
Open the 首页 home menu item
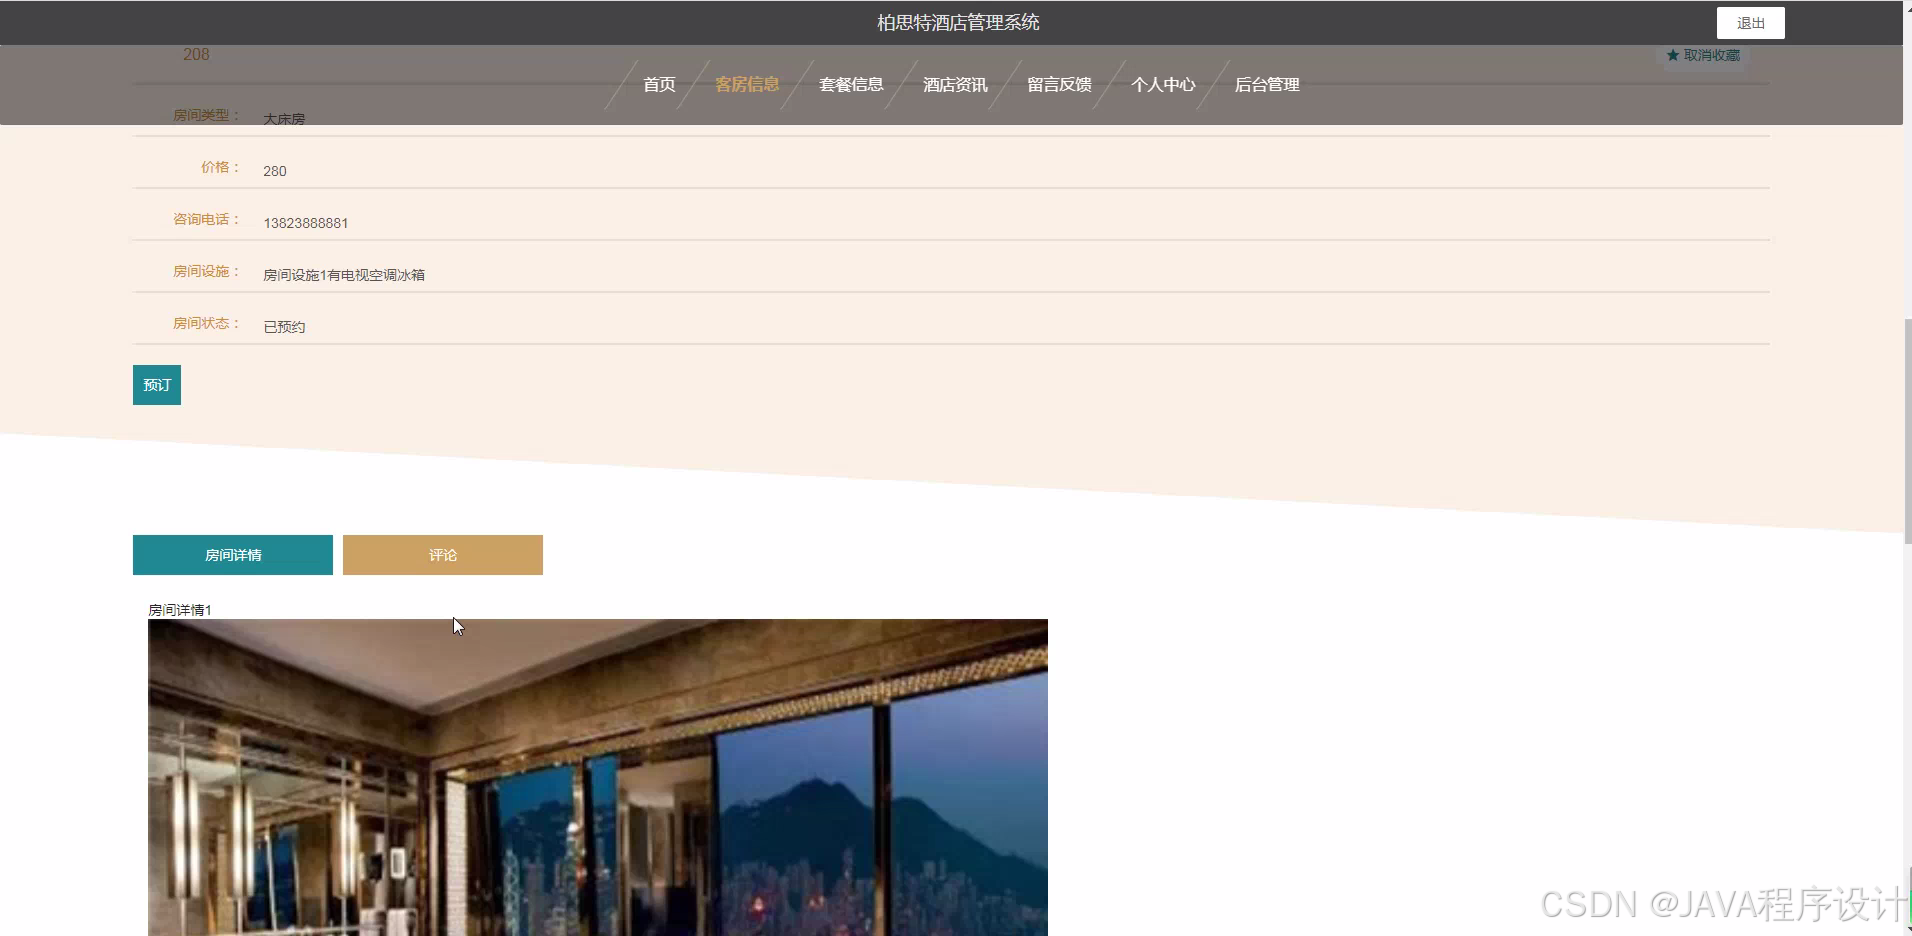[x=659, y=85]
